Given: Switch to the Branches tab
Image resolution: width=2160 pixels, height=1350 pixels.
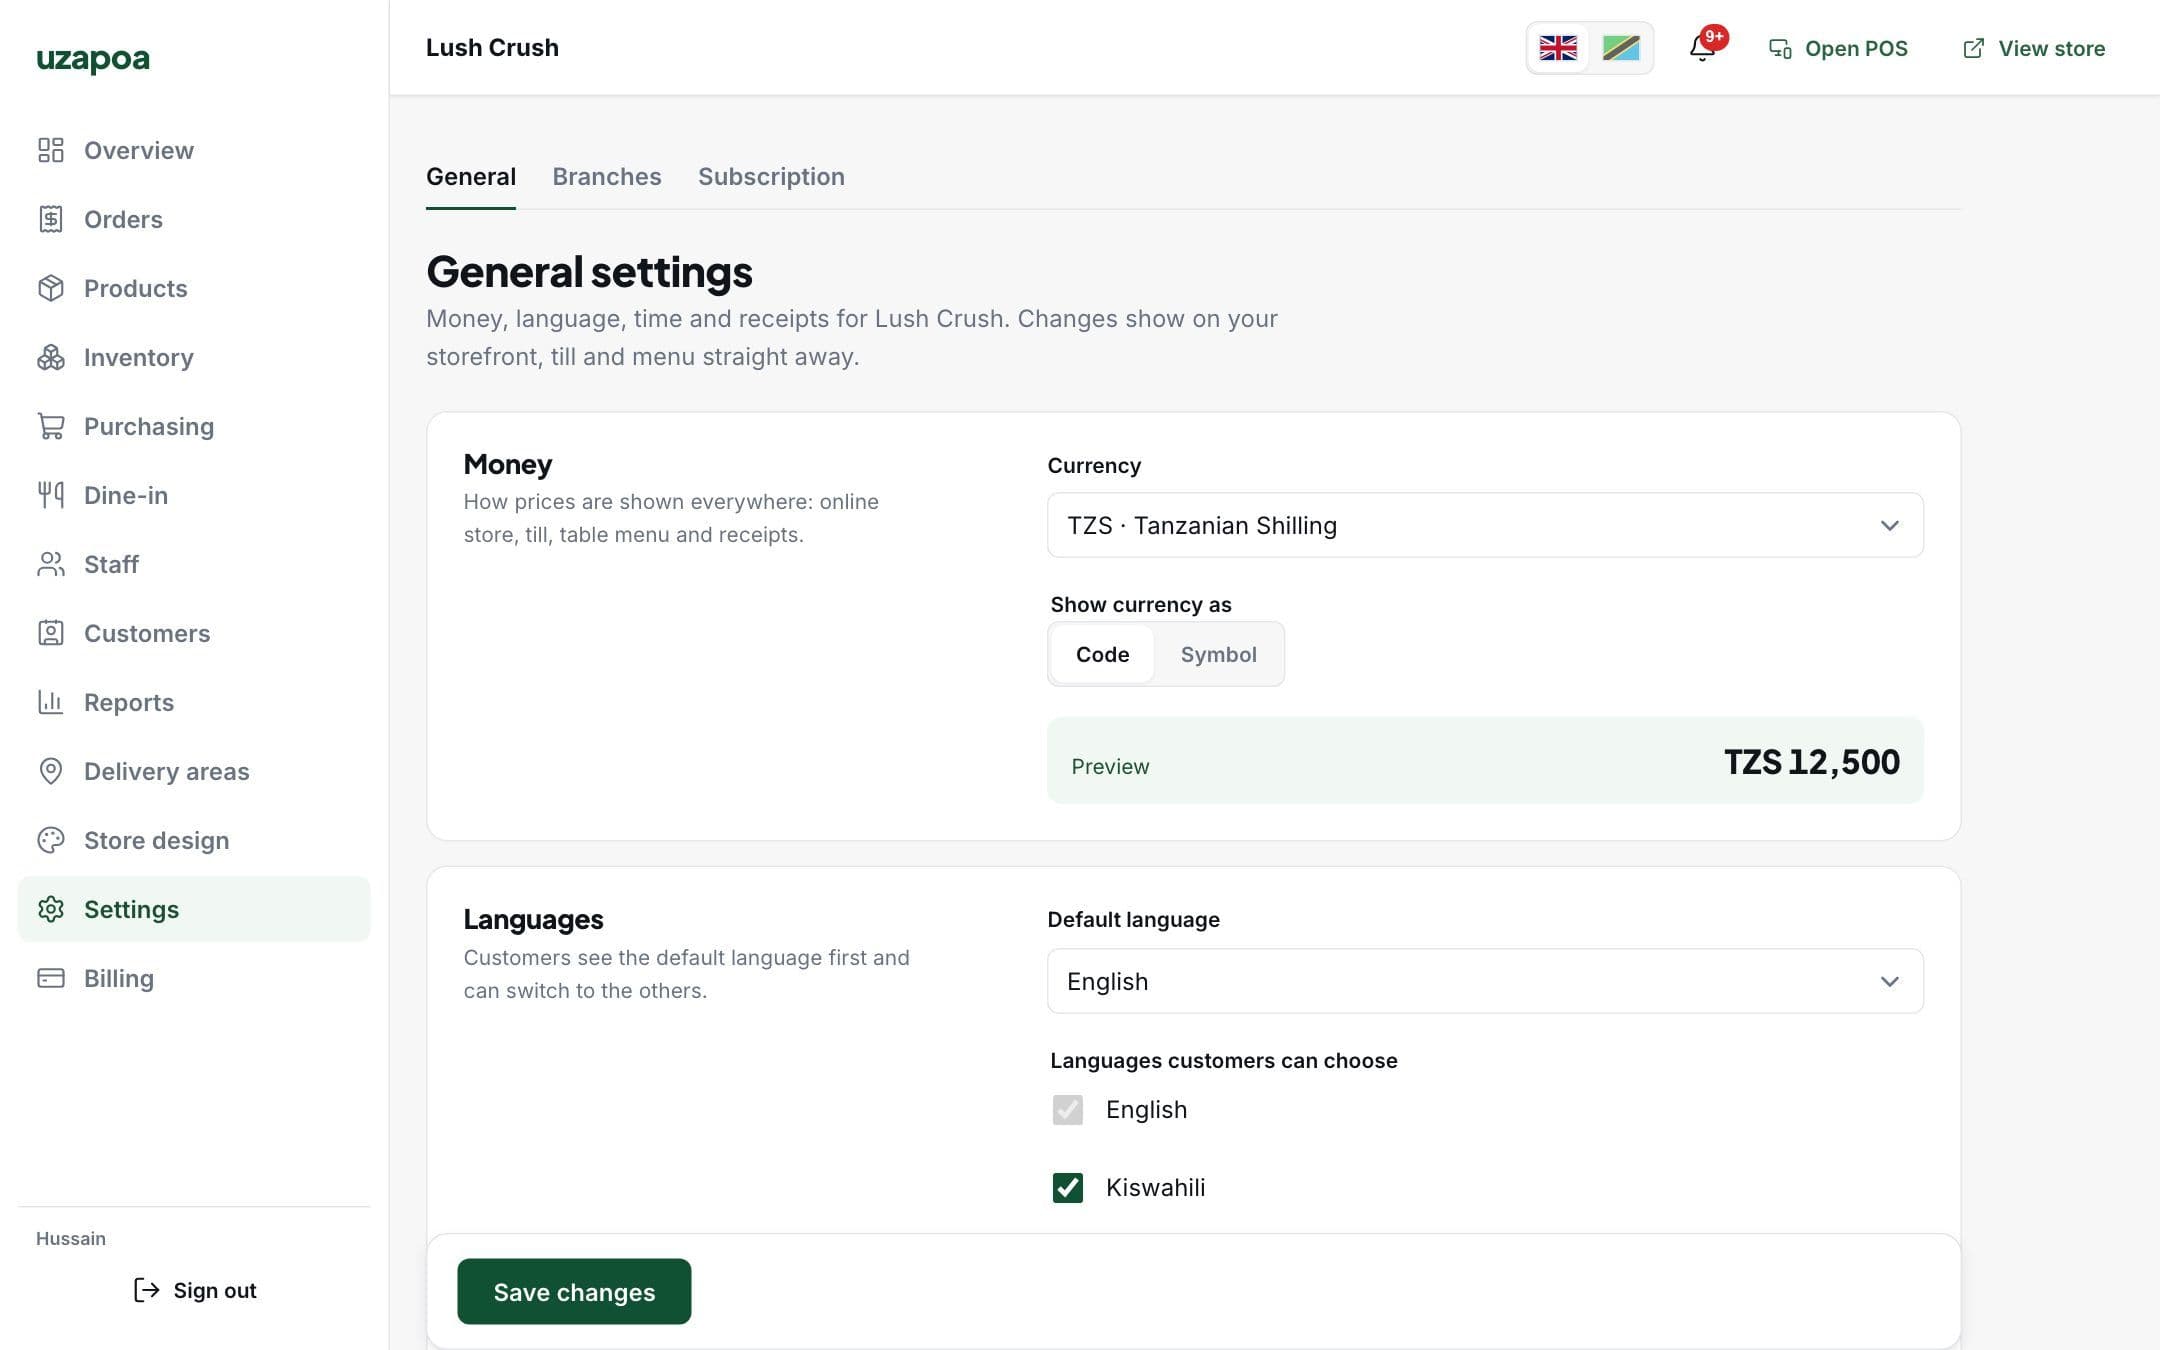Looking at the screenshot, I should point(607,177).
